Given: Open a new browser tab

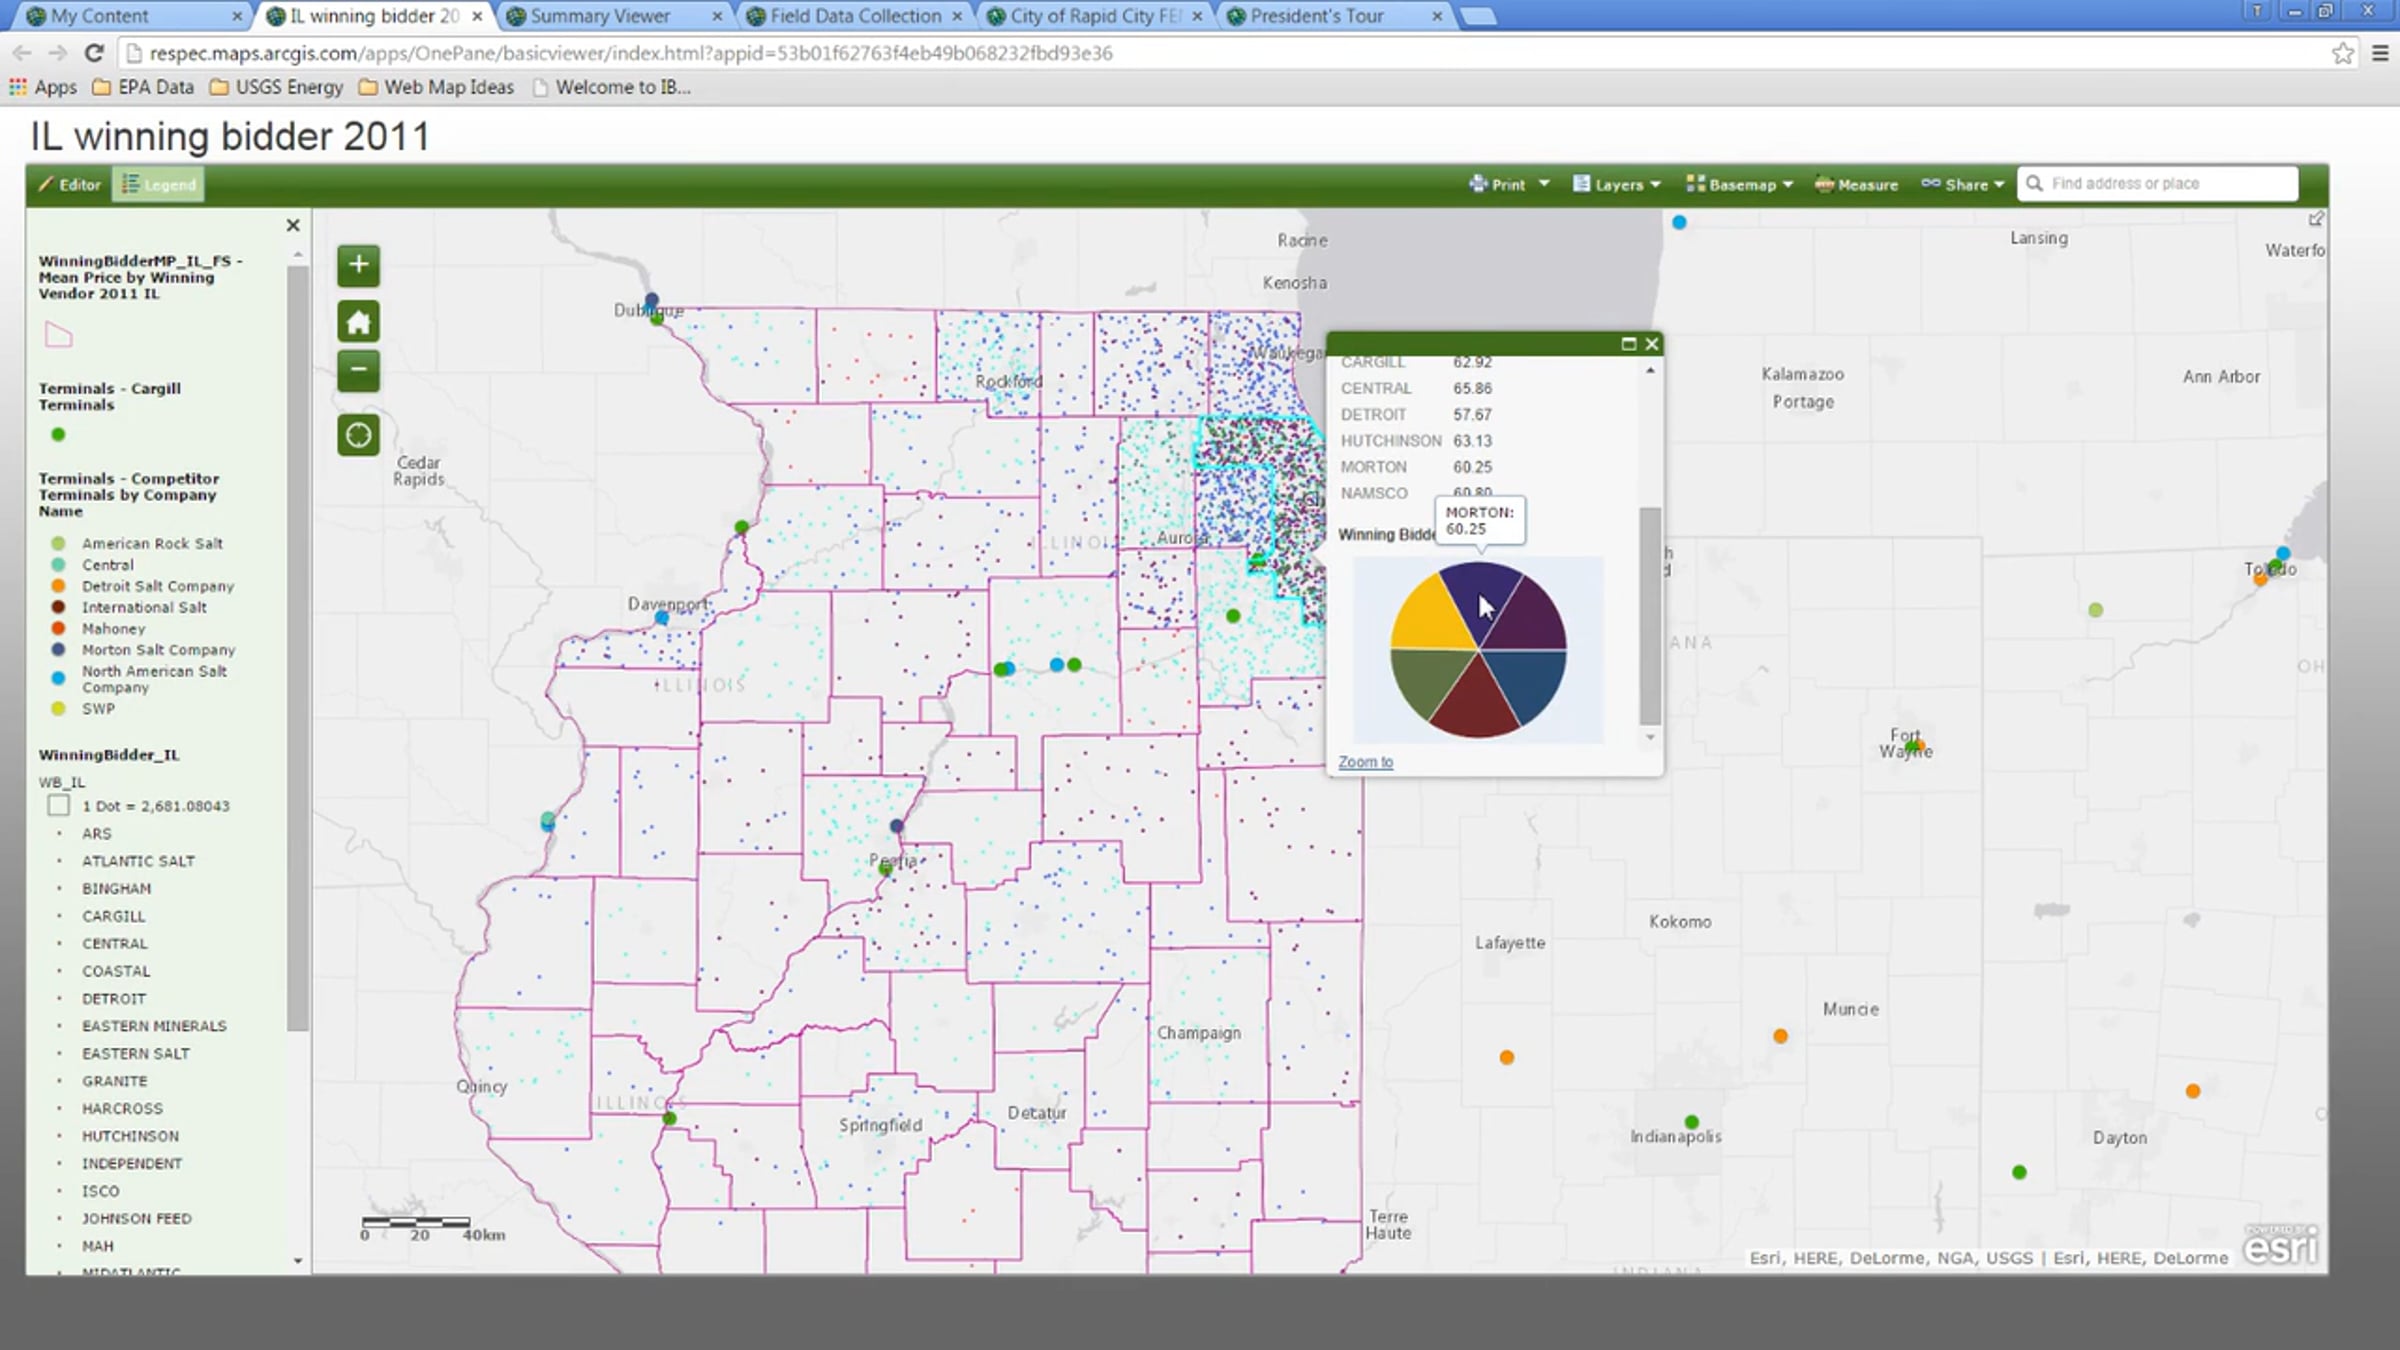Looking at the screenshot, I should (1478, 16).
